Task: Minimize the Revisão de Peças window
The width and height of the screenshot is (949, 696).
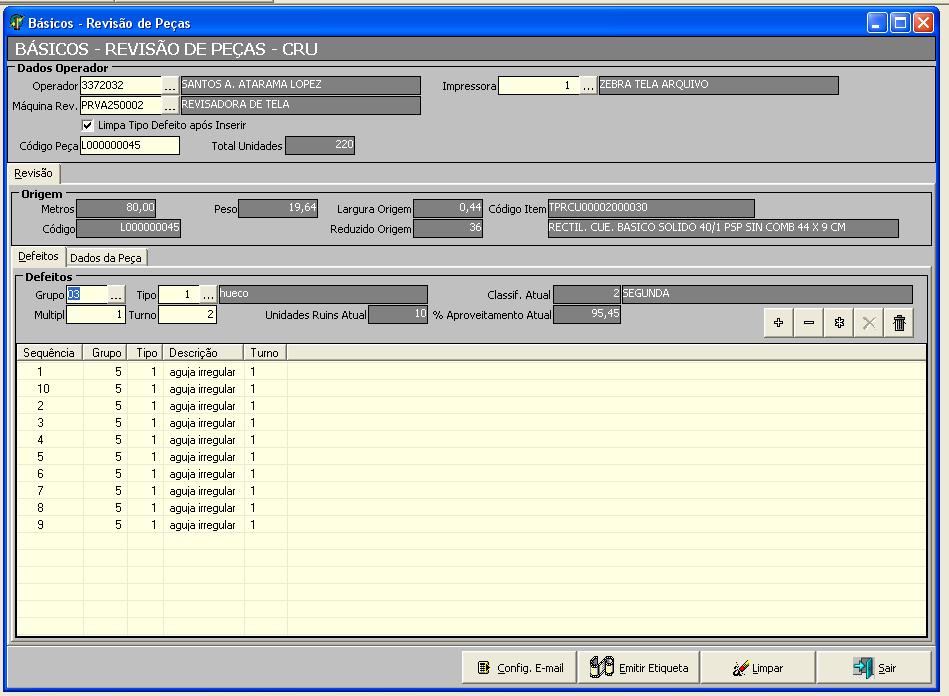Action: pyautogui.click(x=877, y=22)
